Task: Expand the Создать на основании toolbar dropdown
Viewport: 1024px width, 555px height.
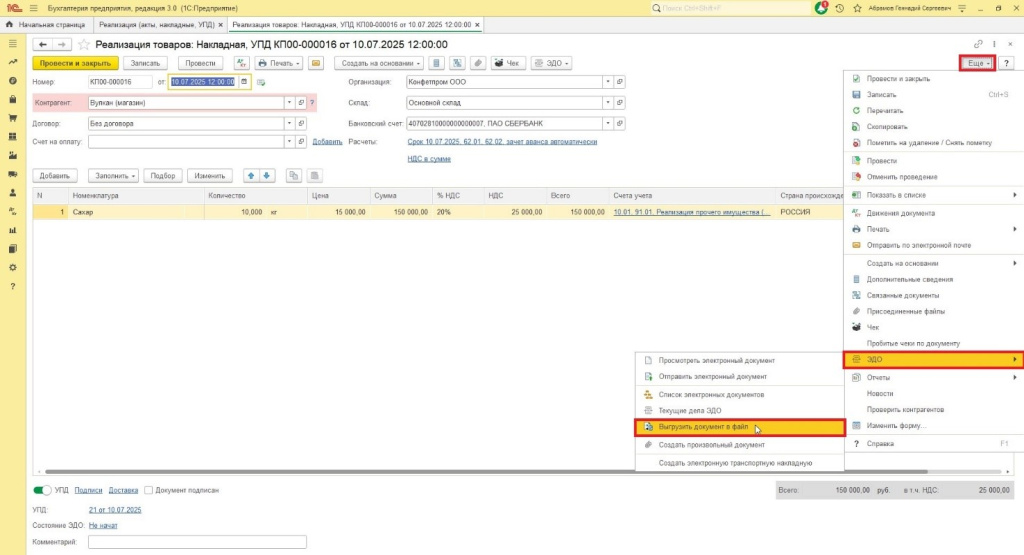Action: coord(377,63)
